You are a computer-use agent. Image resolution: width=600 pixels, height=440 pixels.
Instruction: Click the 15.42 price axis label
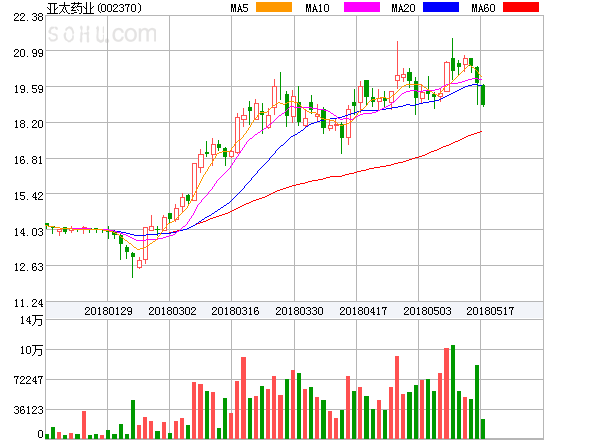pos(28,196)
